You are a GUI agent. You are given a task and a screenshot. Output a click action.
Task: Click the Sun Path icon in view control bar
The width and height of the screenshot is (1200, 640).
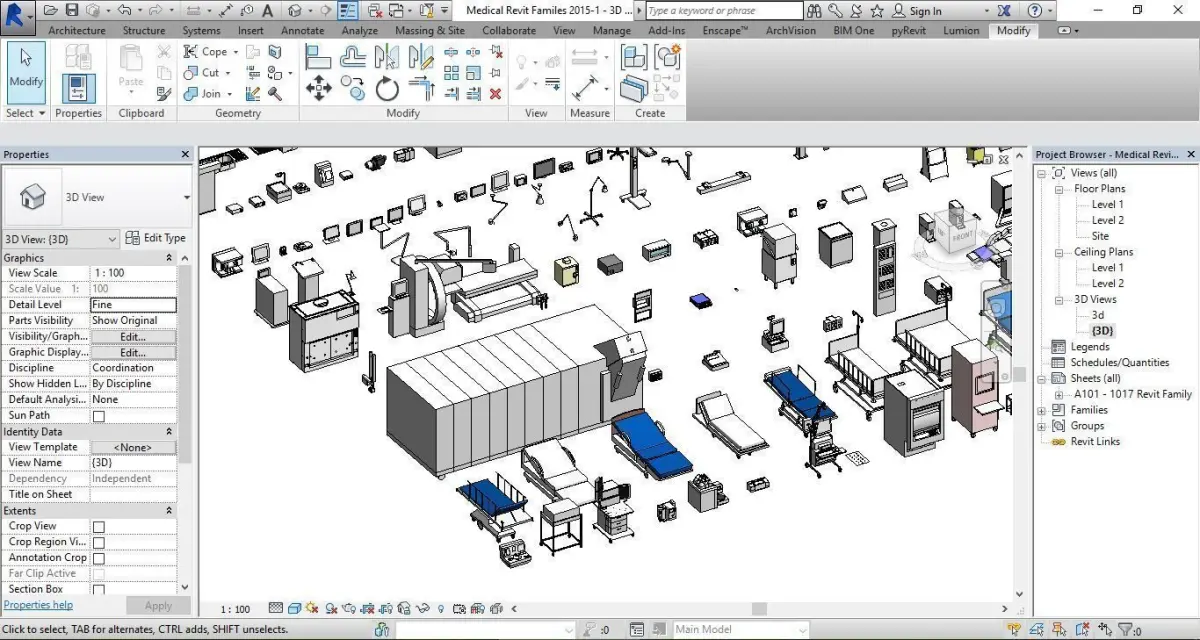(x=312, y=608)
